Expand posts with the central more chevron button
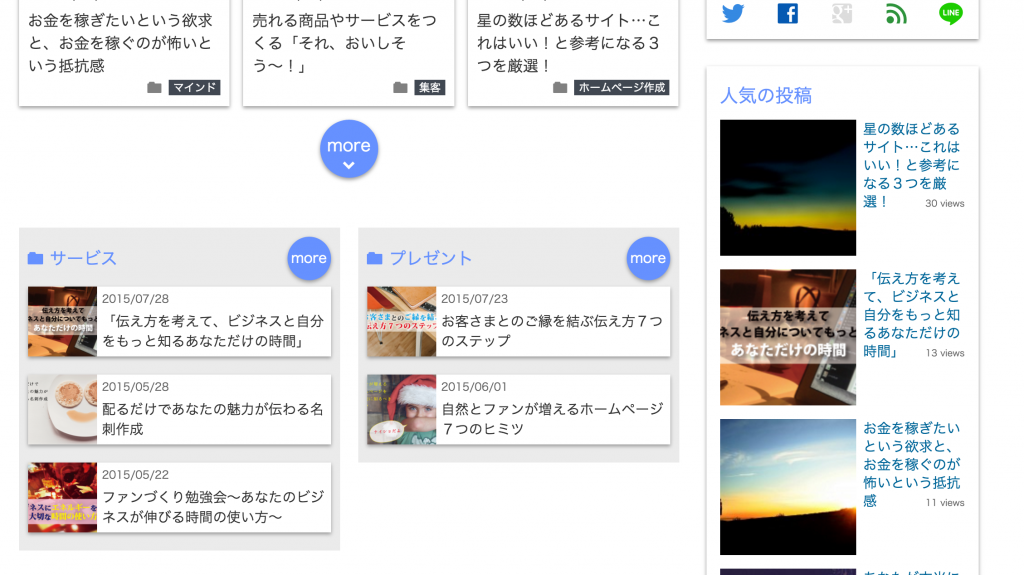Viewport: 1024px width, 575px height. (x=349, y=149)
